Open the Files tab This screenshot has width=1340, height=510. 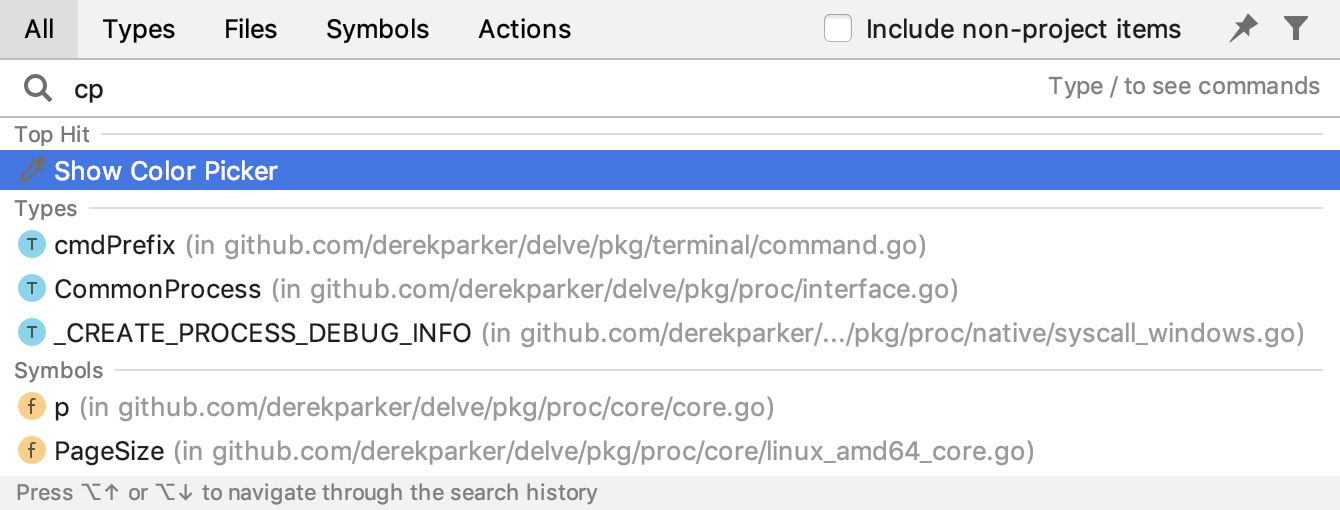point(251,29)
